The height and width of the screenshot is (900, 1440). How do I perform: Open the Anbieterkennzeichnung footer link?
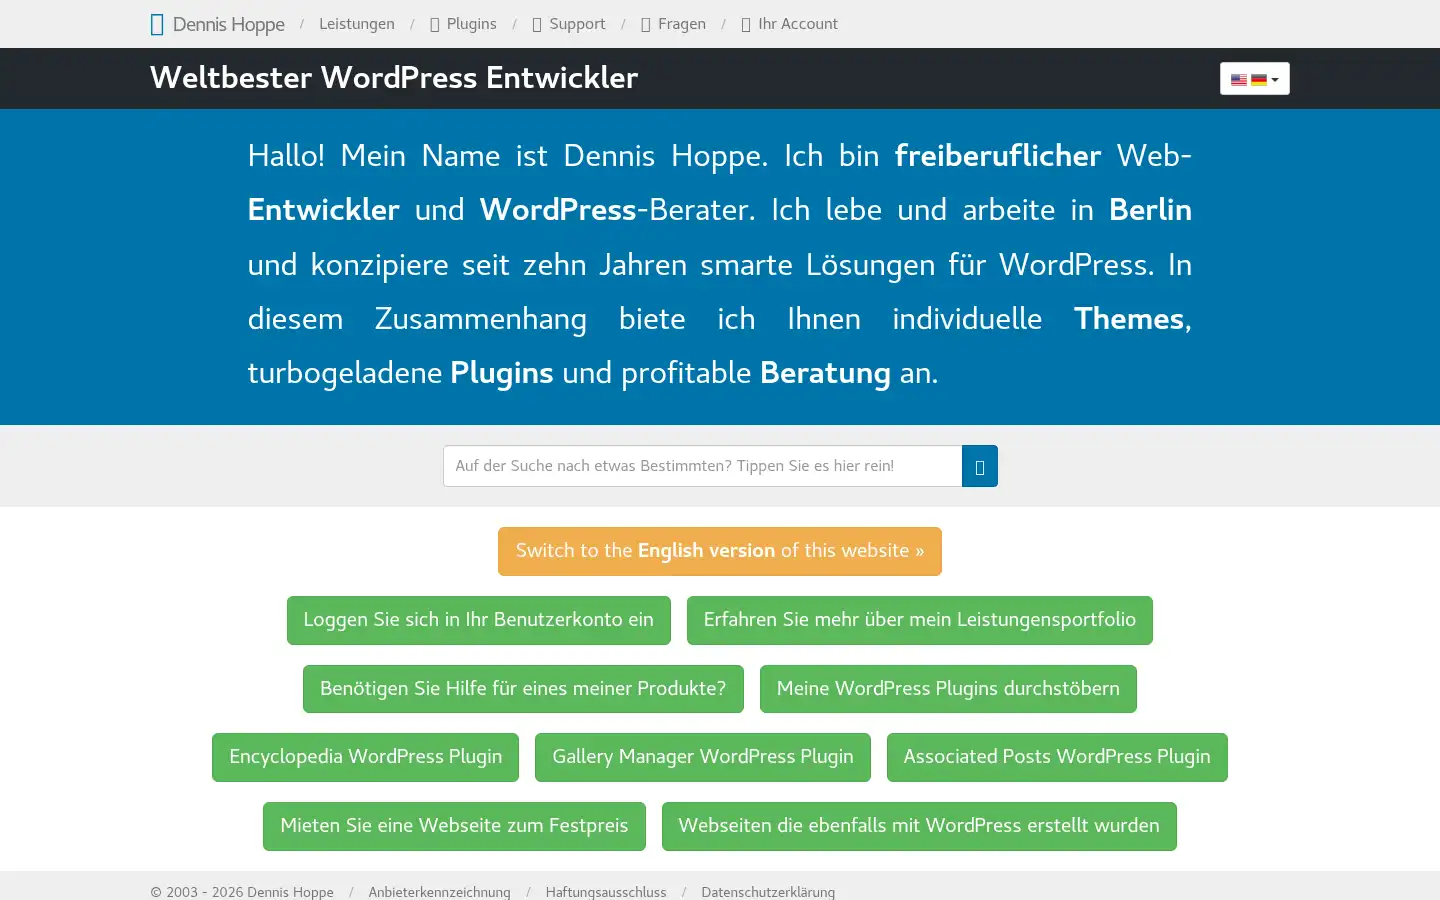[x=439, y=892]
